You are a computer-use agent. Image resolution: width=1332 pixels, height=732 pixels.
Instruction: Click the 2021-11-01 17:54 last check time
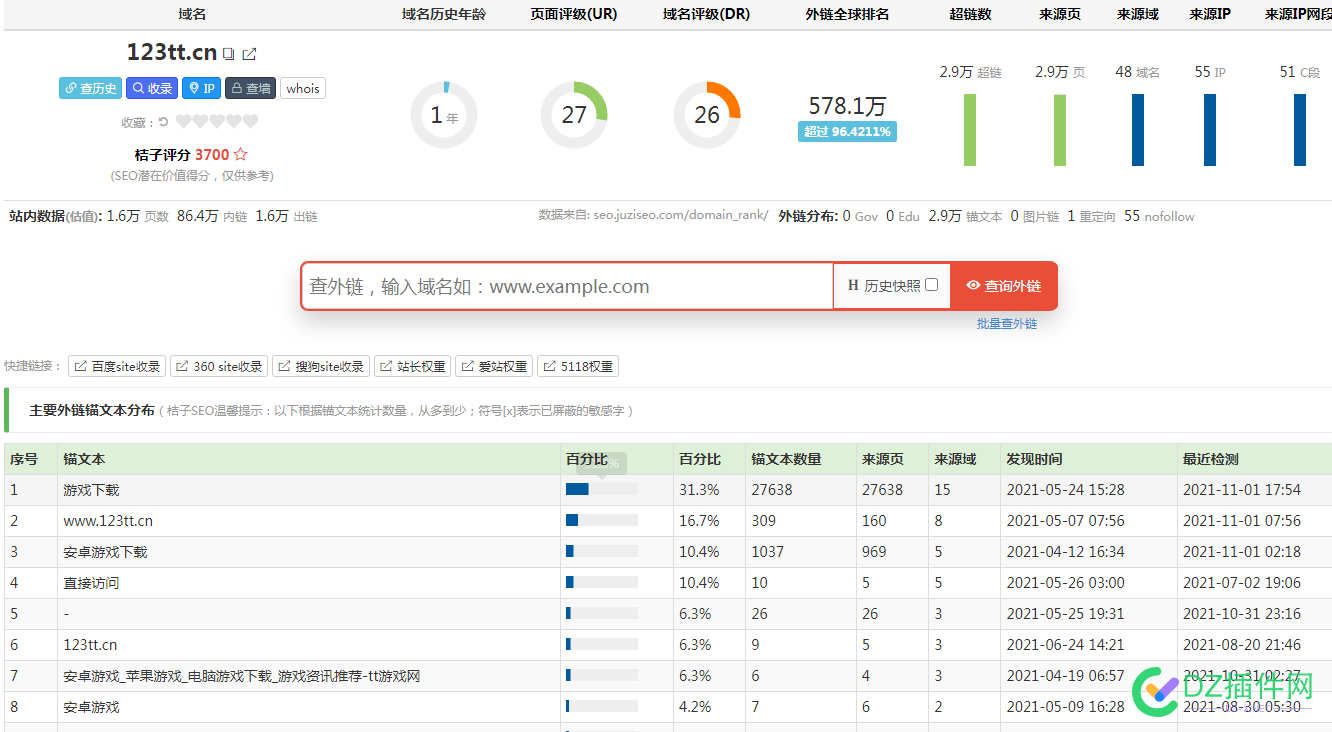[1242, 490]
